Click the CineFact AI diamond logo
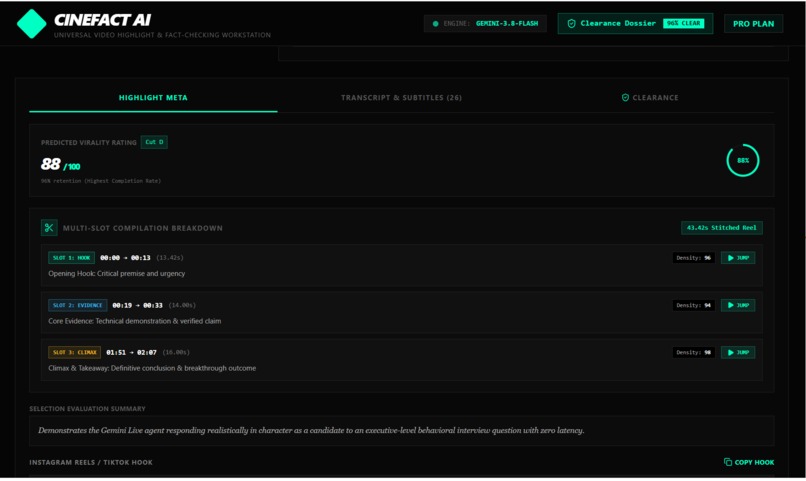 (x=31, y=24)
